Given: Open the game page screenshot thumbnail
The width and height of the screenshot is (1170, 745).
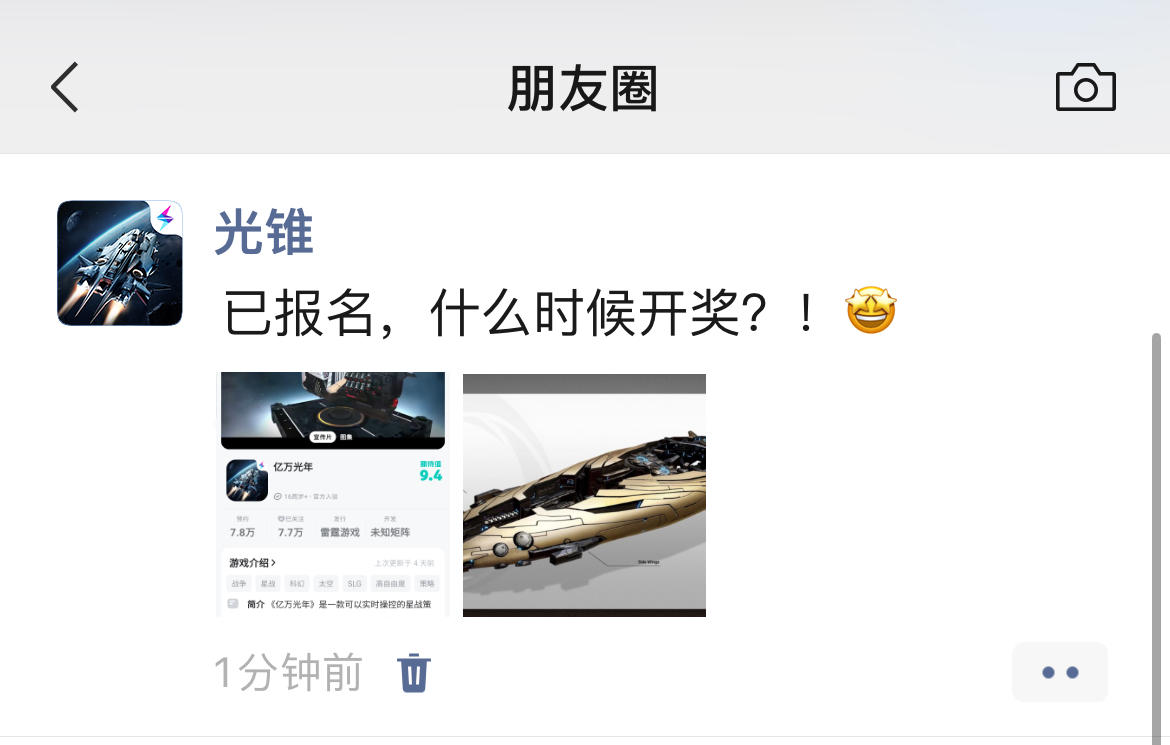Looking at the screenshot, I should click(x=333, y=494).
